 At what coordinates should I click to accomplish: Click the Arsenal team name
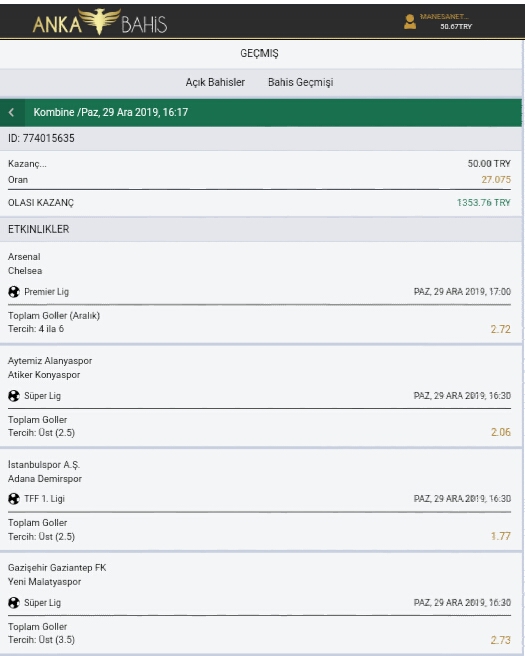pos(24,256)
